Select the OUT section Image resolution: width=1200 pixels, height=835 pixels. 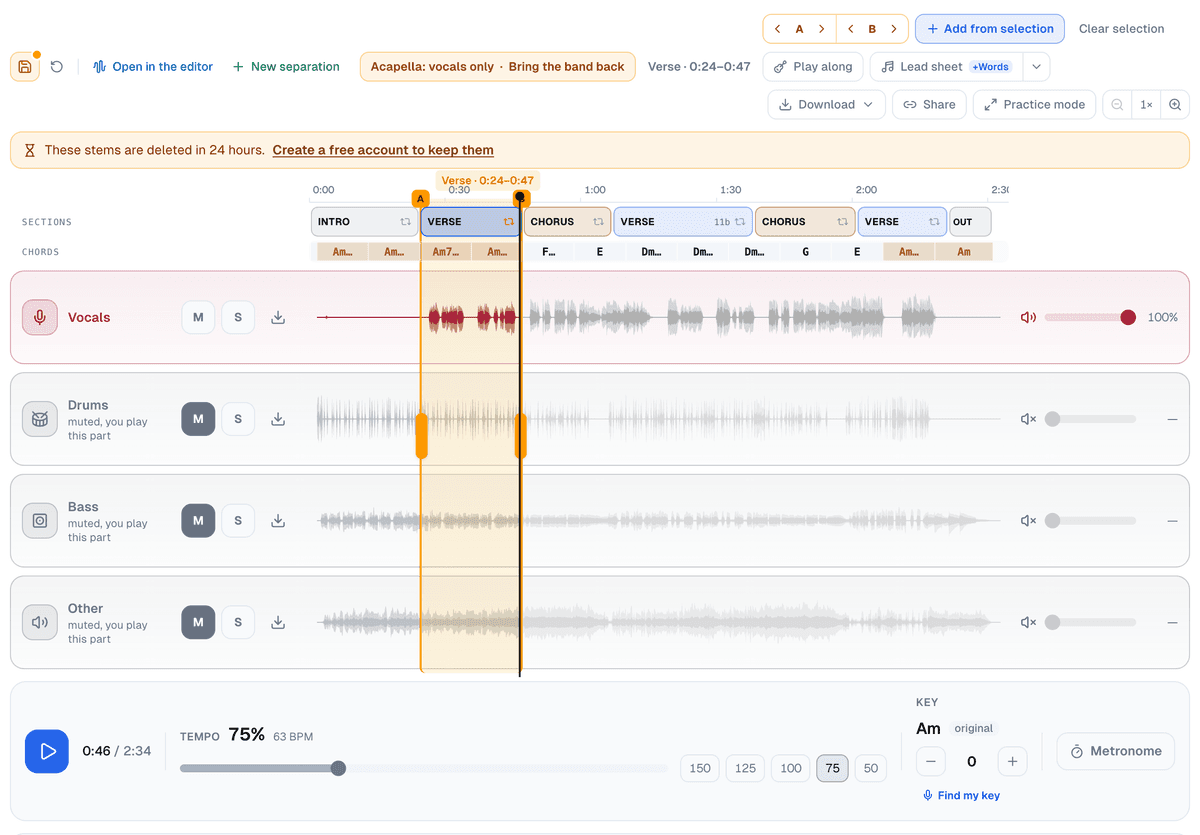(970, 222)
